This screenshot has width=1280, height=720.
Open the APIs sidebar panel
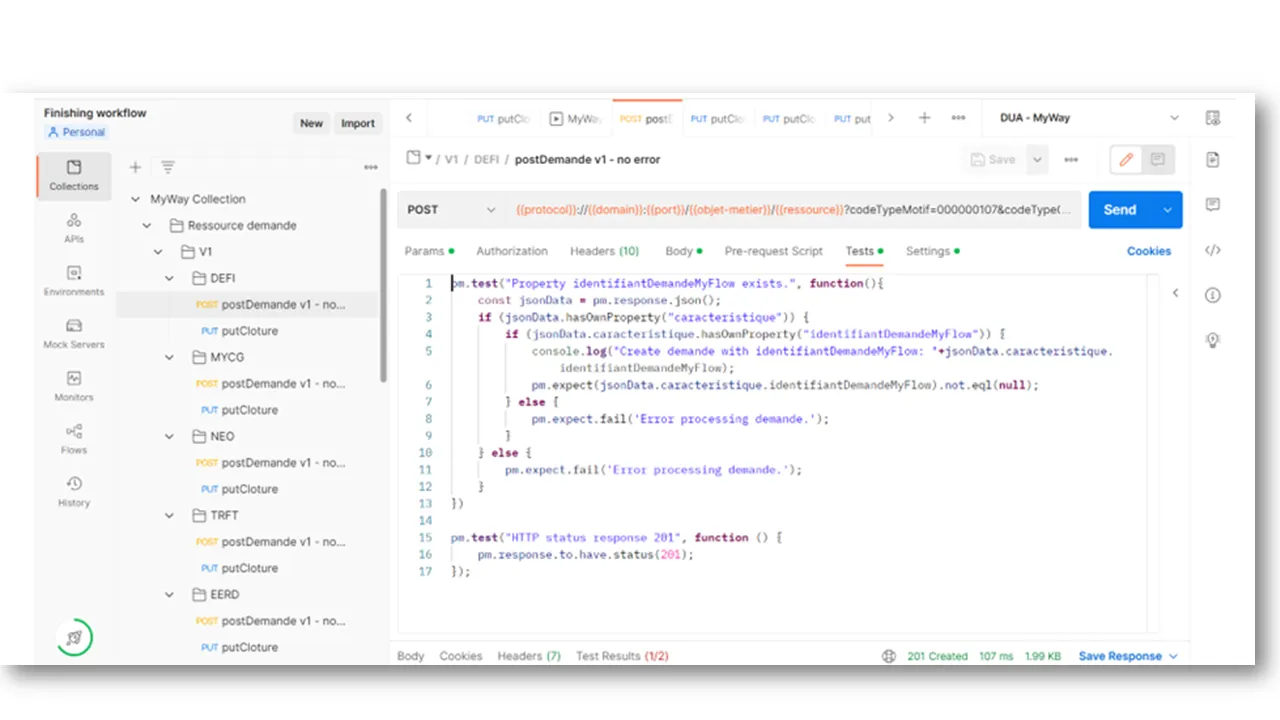pos(73,228)
